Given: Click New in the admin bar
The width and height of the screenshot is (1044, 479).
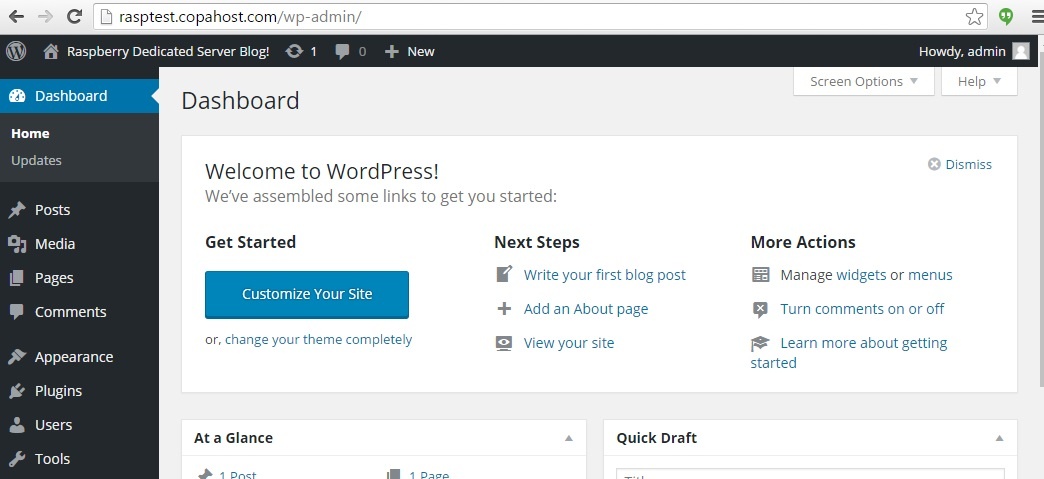Looking at the screenshot, I should point(421,51).
